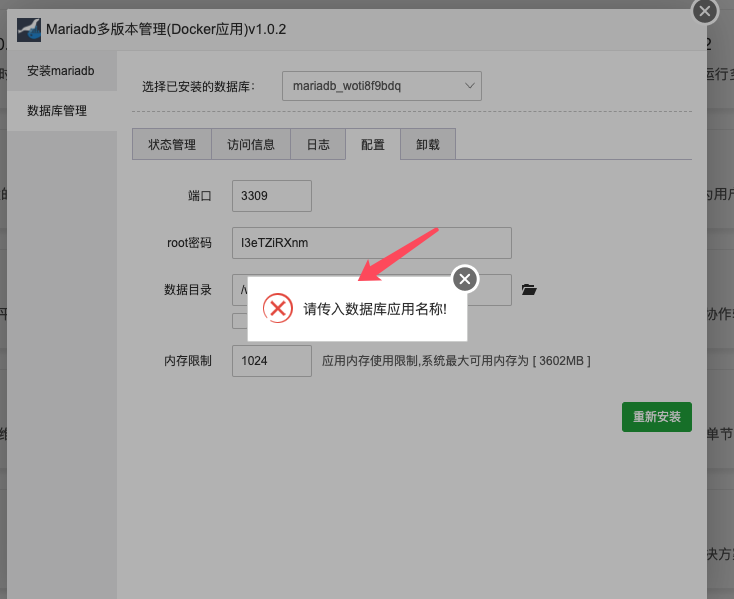Click the error text 请传入数据库应用名称!
Screen dimensions: 734x599
coord(375,309)
